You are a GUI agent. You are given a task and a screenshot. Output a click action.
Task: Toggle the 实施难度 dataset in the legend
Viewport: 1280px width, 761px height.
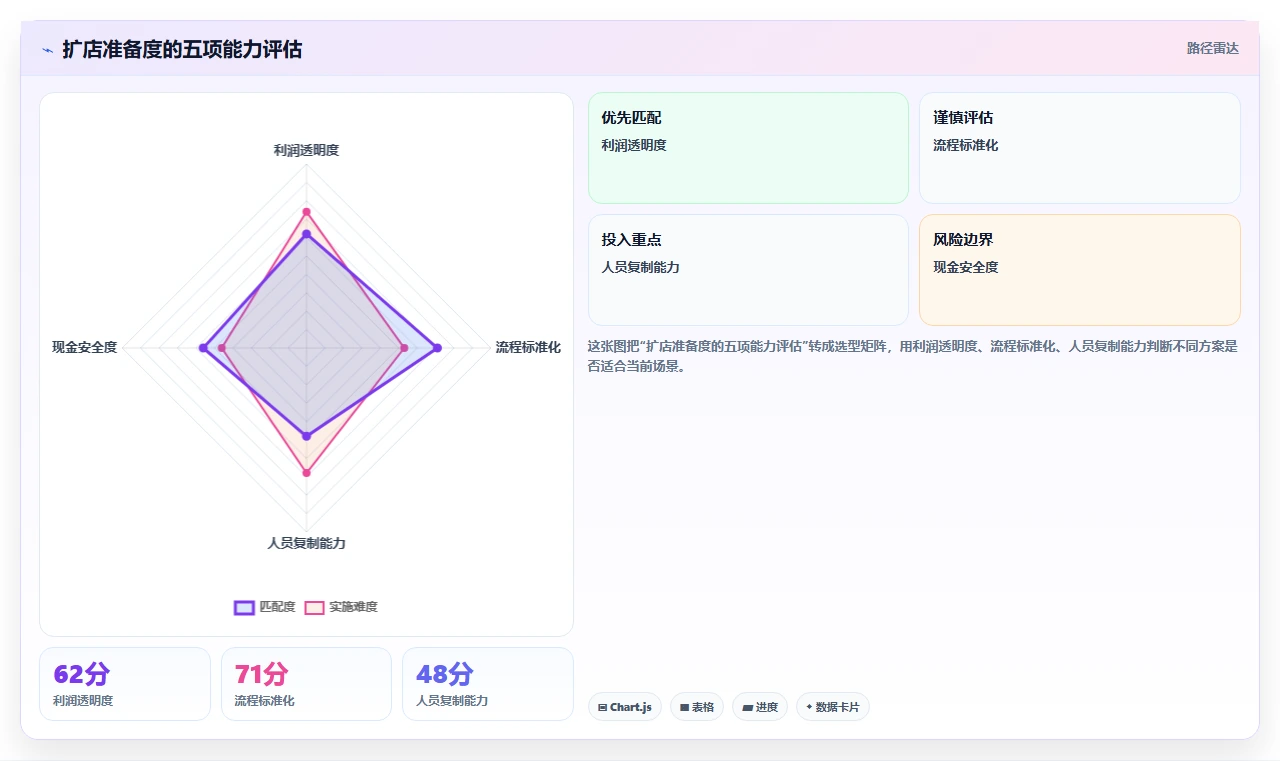pyautogui.click(x=341, y=607)
